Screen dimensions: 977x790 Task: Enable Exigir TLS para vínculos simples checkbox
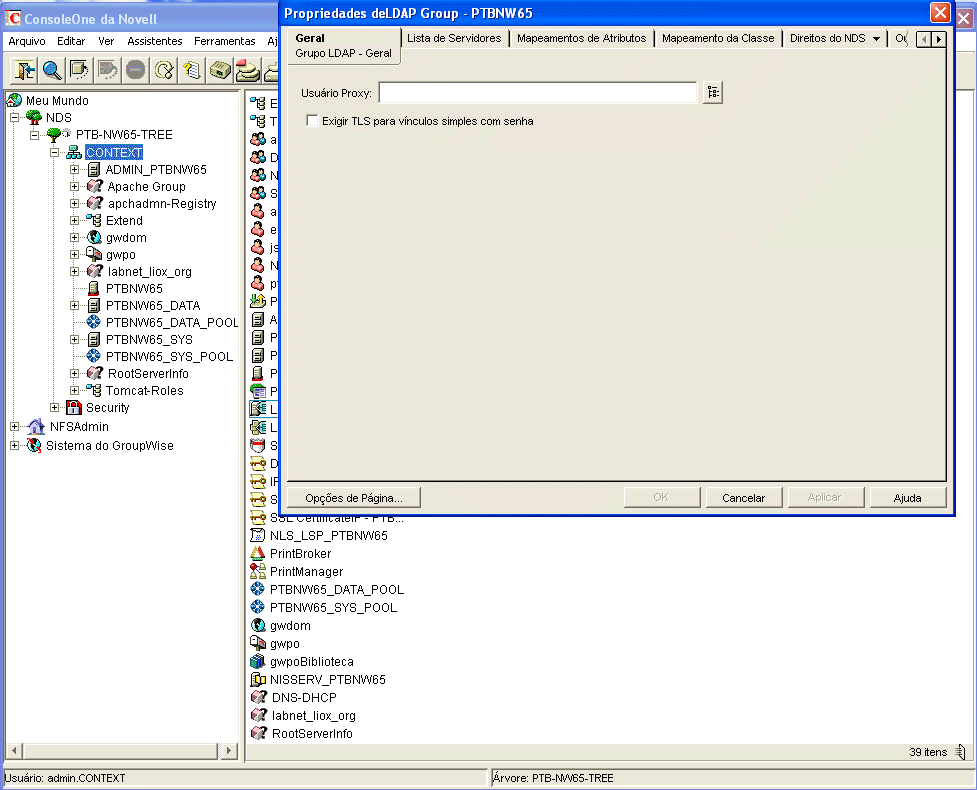click(312, 121)
